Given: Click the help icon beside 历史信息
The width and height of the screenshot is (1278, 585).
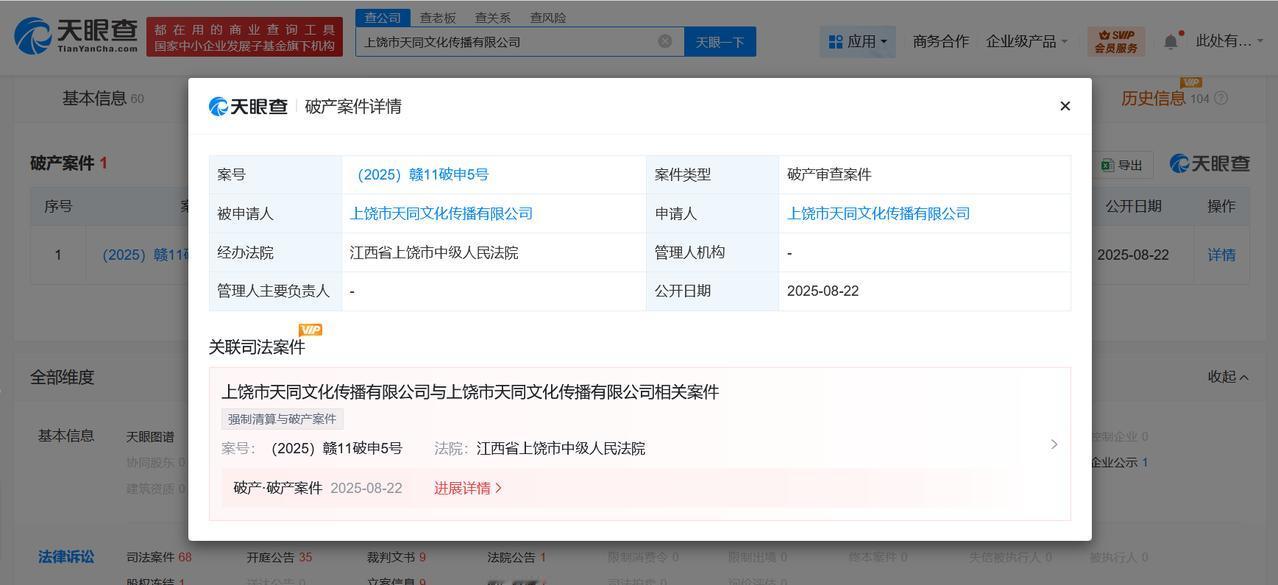Looking at the screenshot, I should [1220, 98].
